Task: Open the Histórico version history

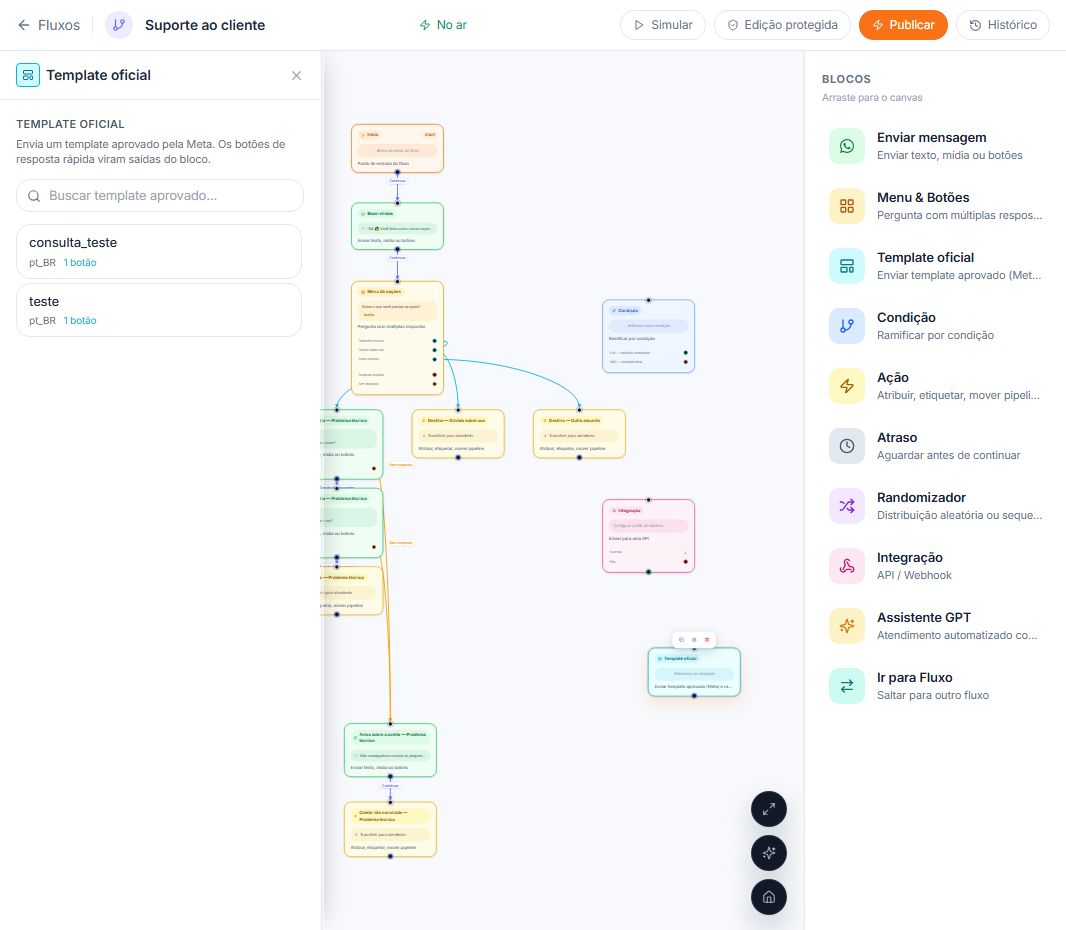Action: pyautogui.click(x=1003, y=25)
